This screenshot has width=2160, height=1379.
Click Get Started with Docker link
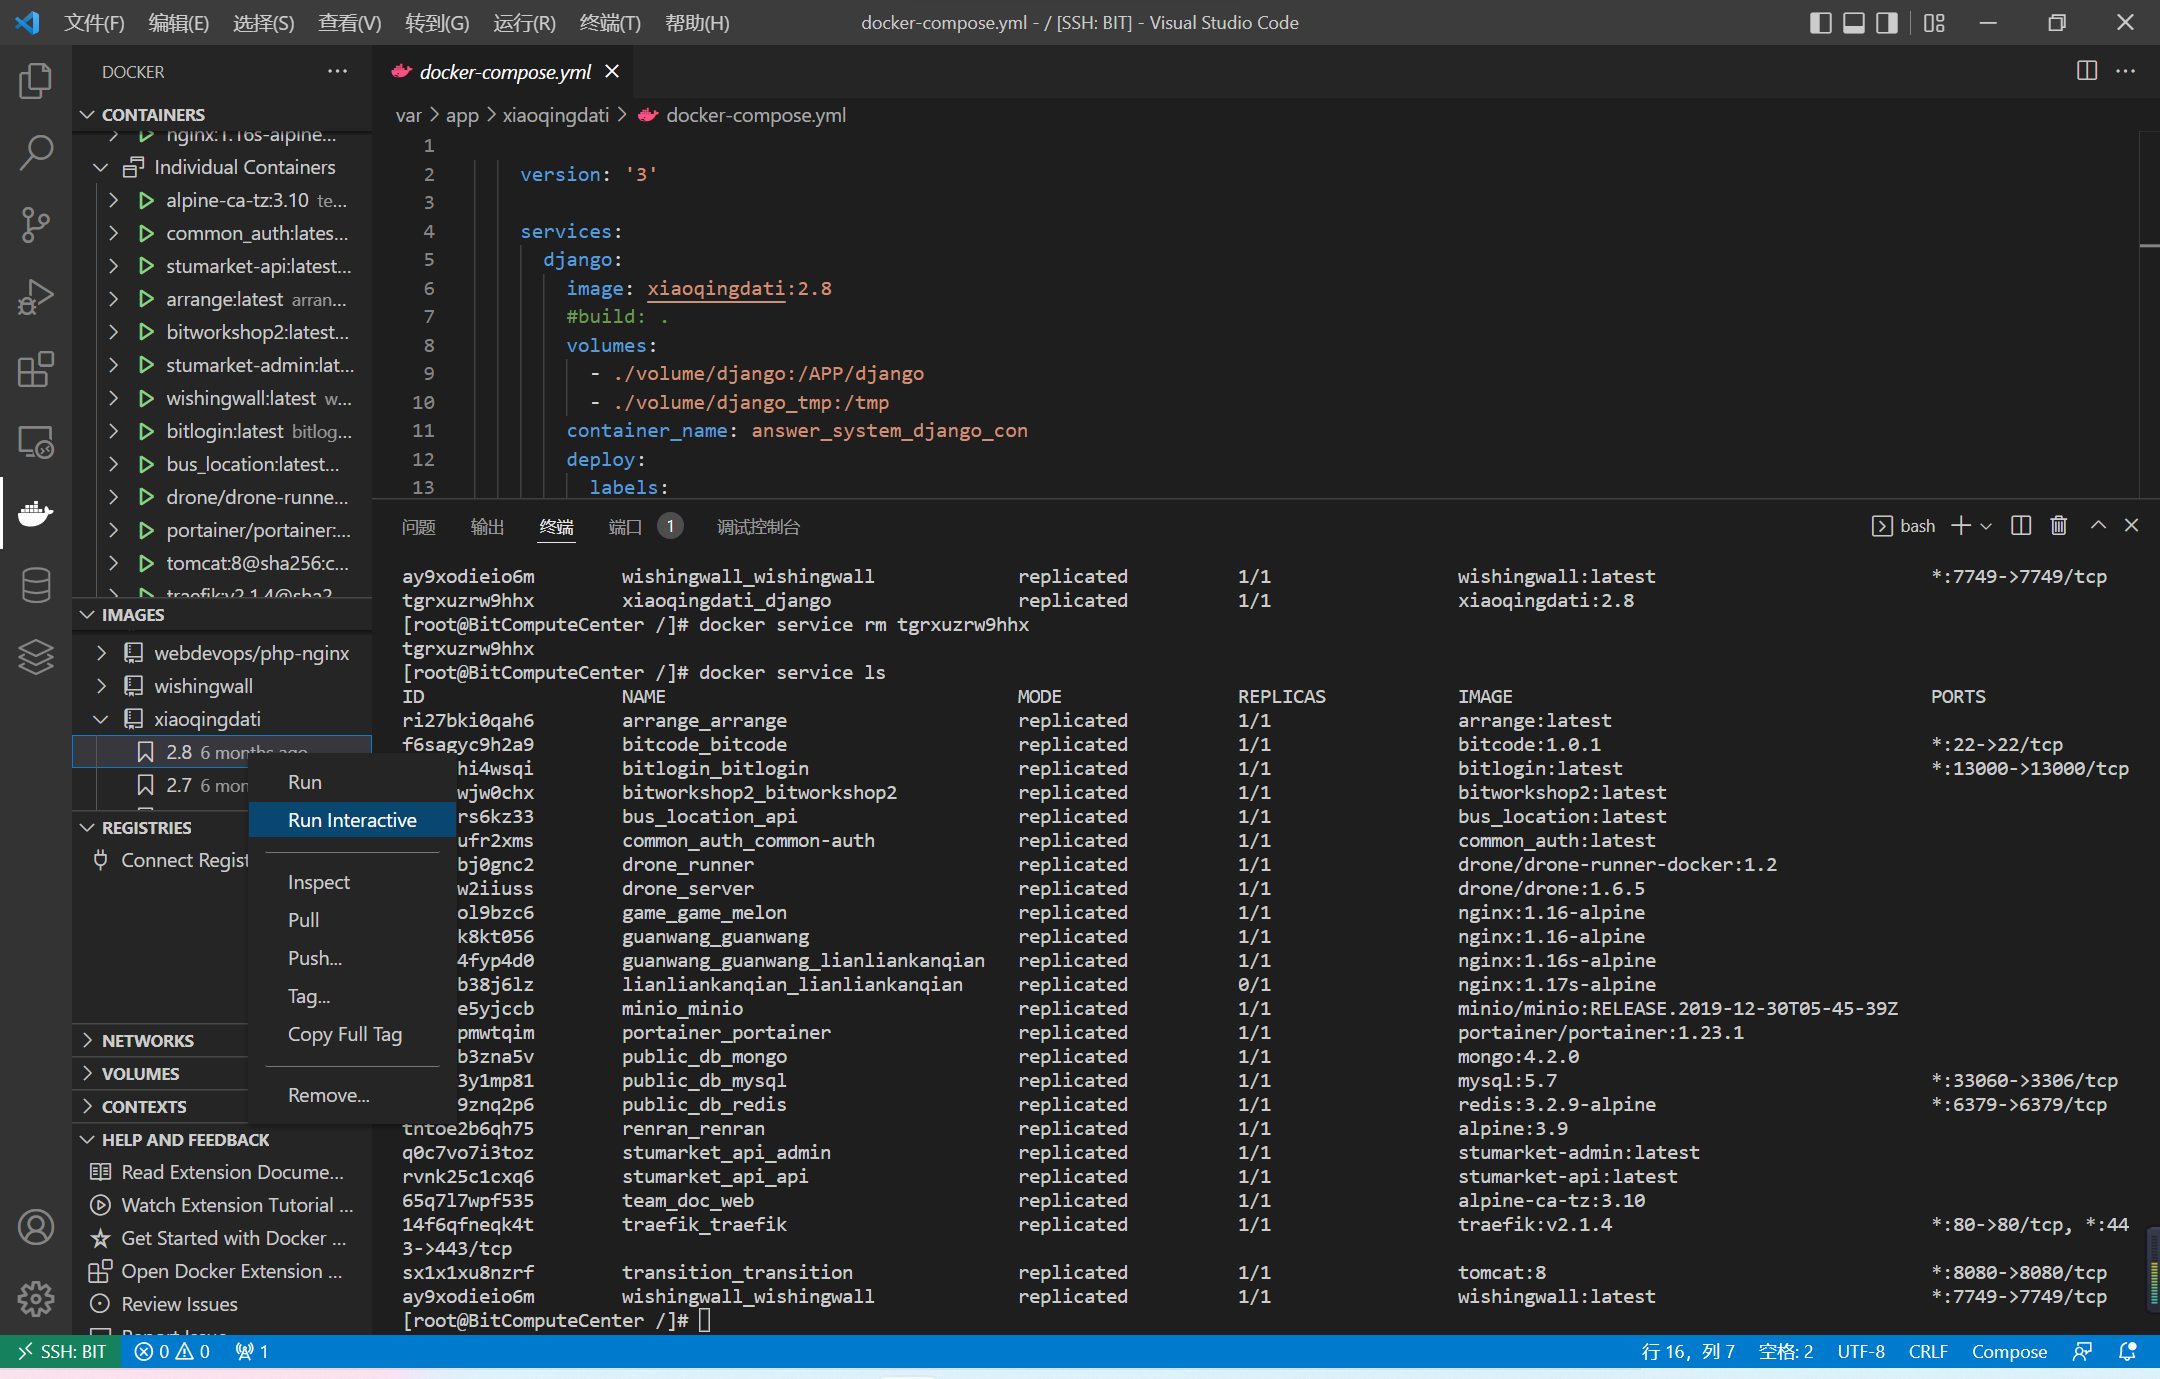point(222,1238)
